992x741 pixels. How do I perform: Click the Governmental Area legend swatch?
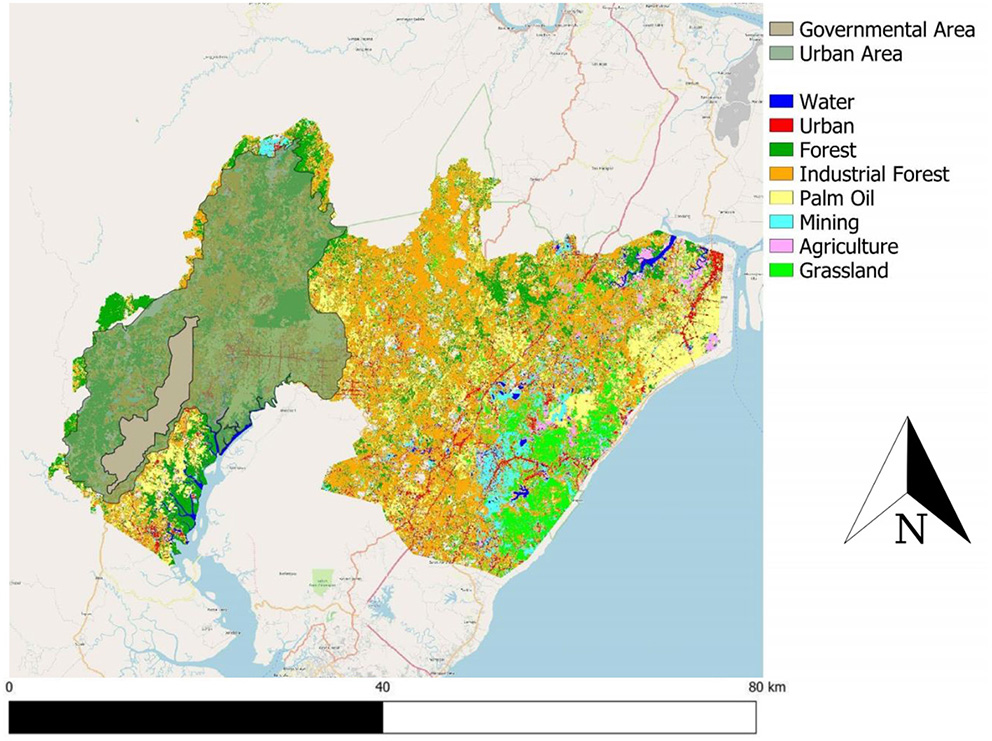coord(781,30)
